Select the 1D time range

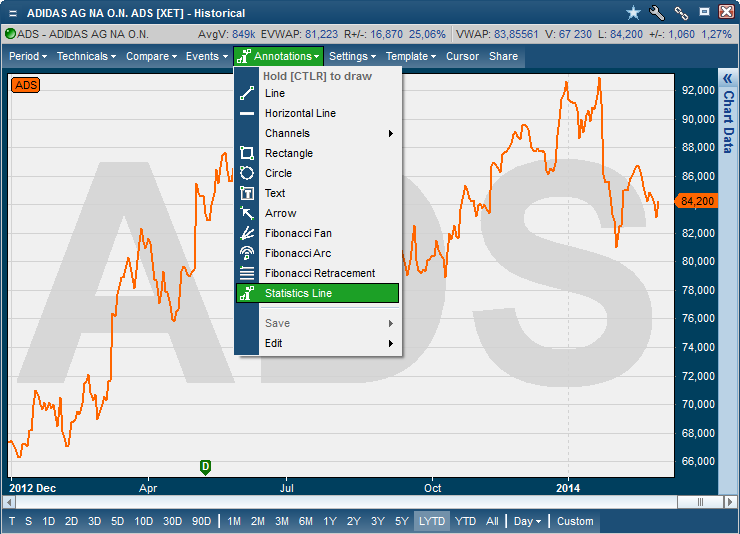click(x=49, y=521)
